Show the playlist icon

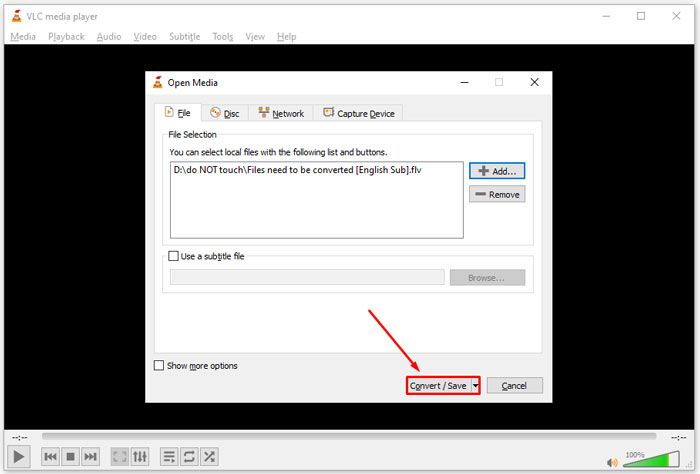(169, 457)
